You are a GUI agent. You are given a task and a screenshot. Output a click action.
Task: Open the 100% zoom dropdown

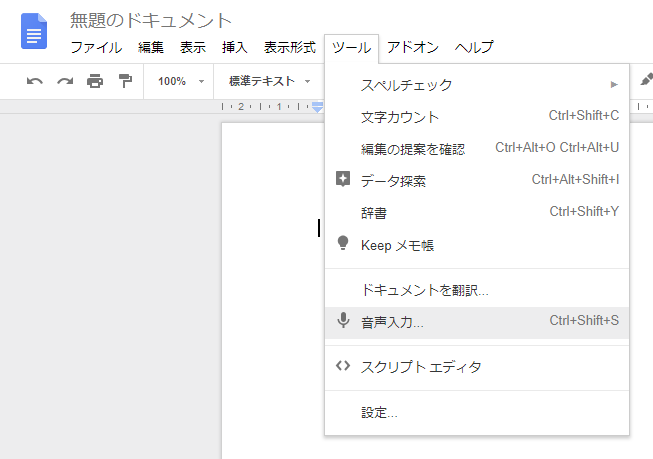click(x=181, y=81)
